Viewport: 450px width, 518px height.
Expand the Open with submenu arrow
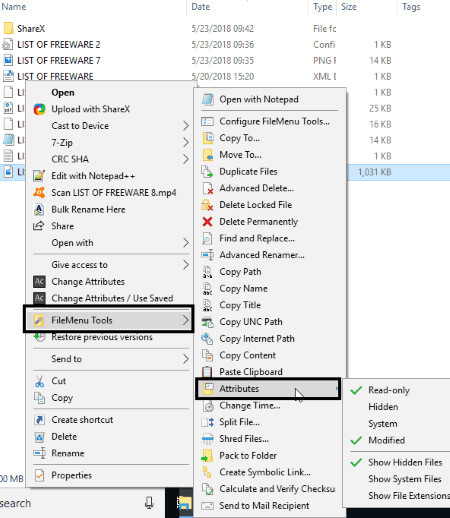(x=186, y=243)
